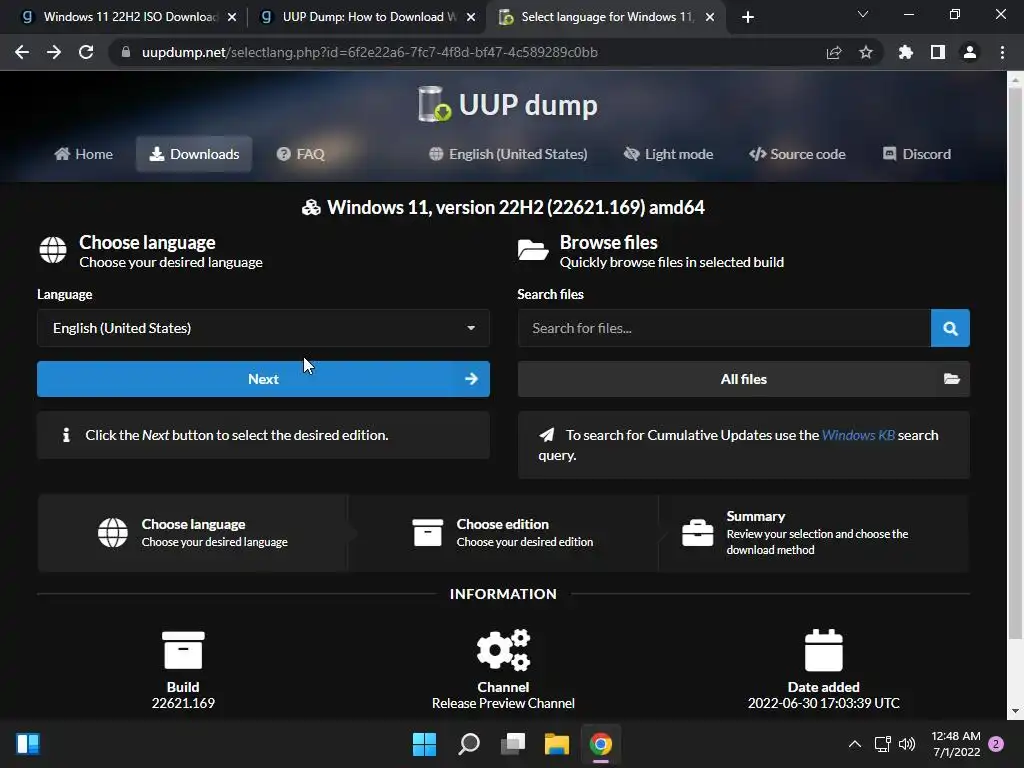
Task: Open Task View on taskbar
Action: pos(513,744)
